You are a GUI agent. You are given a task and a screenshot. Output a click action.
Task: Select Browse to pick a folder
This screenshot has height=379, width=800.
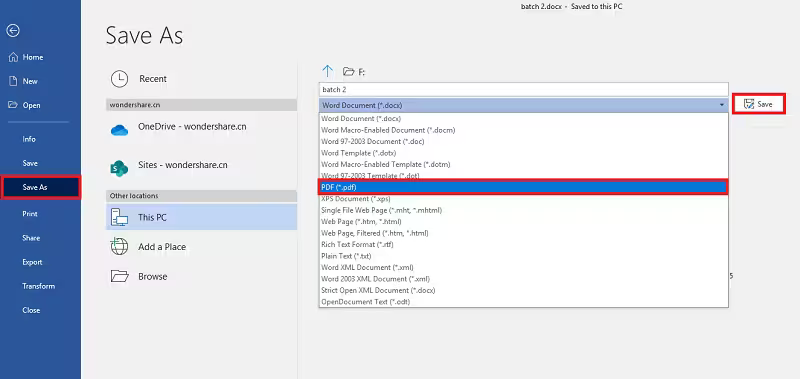[x=201, y=276]
